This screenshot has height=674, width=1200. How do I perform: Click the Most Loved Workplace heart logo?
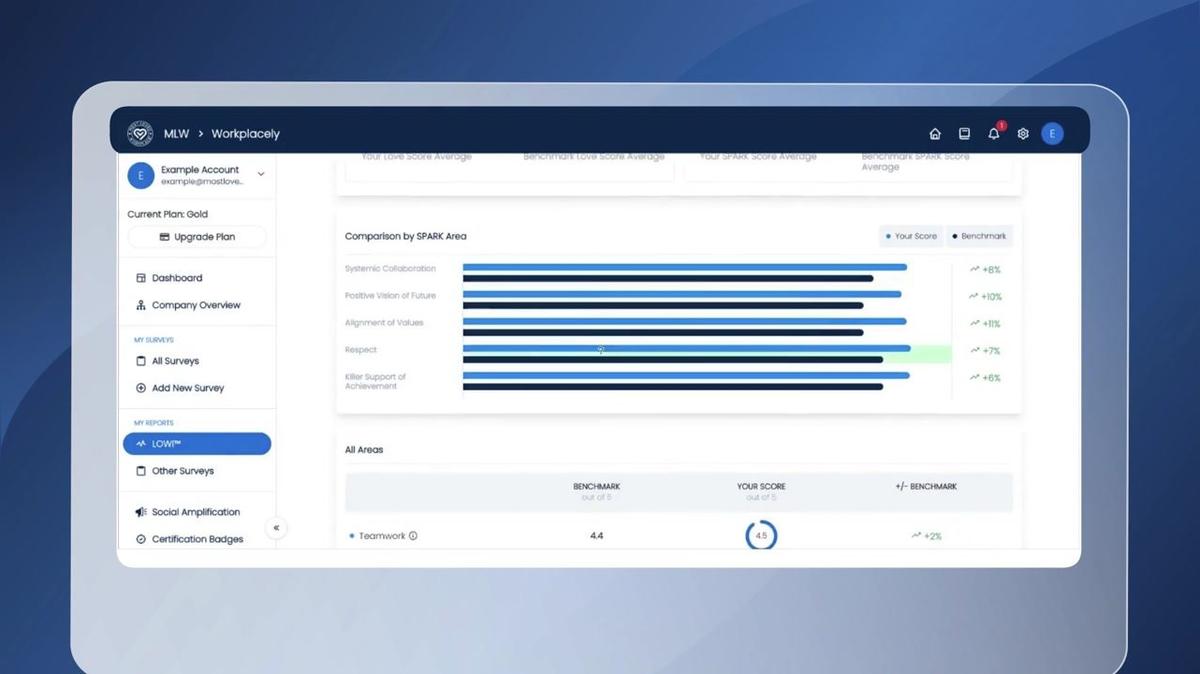coord(140,133)
